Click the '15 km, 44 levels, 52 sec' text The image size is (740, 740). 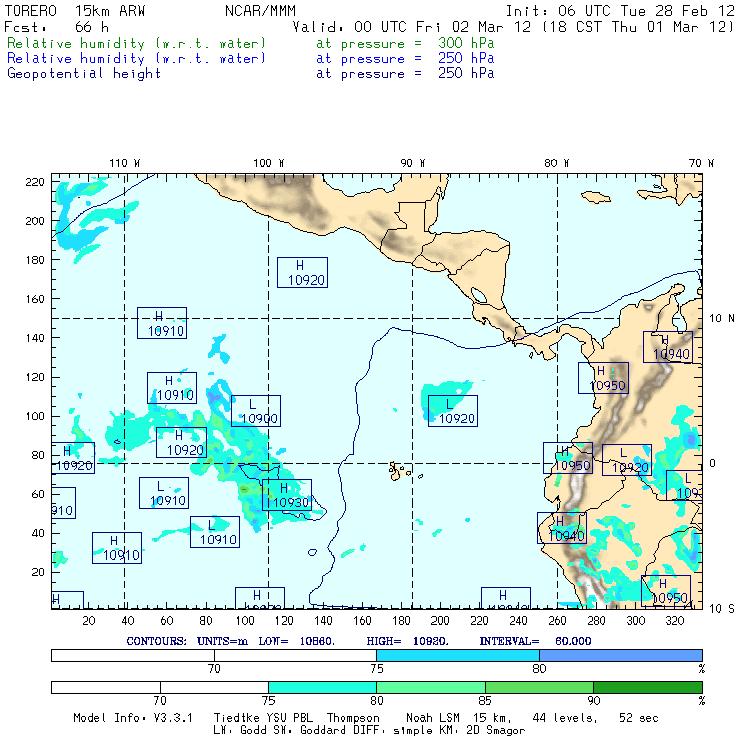[565, 718]
